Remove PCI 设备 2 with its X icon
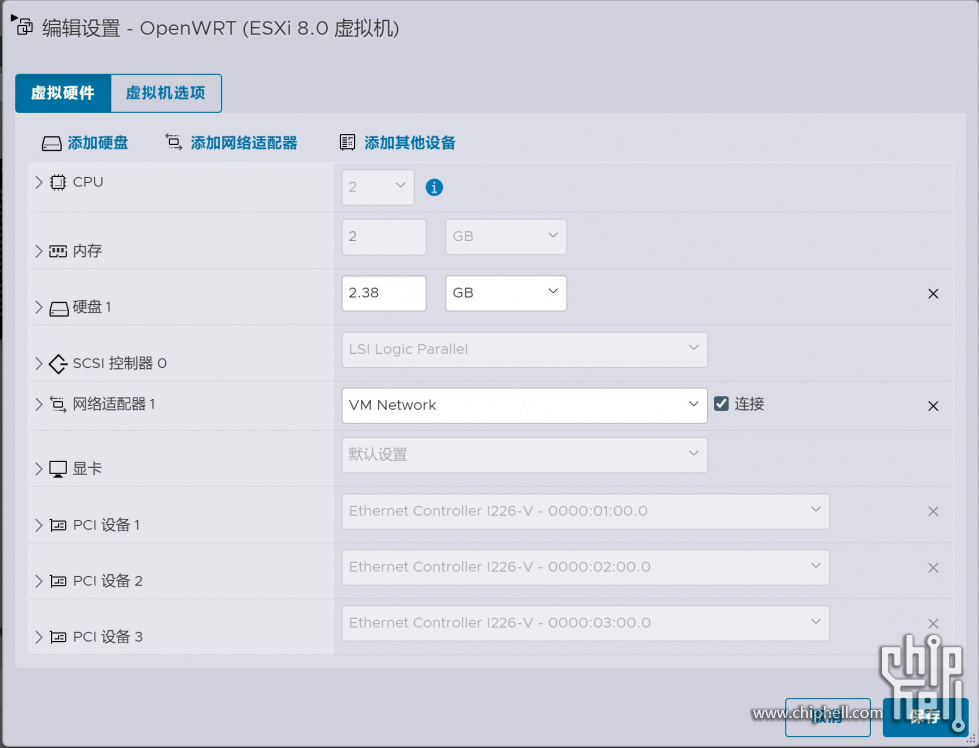 click(933, 568)
